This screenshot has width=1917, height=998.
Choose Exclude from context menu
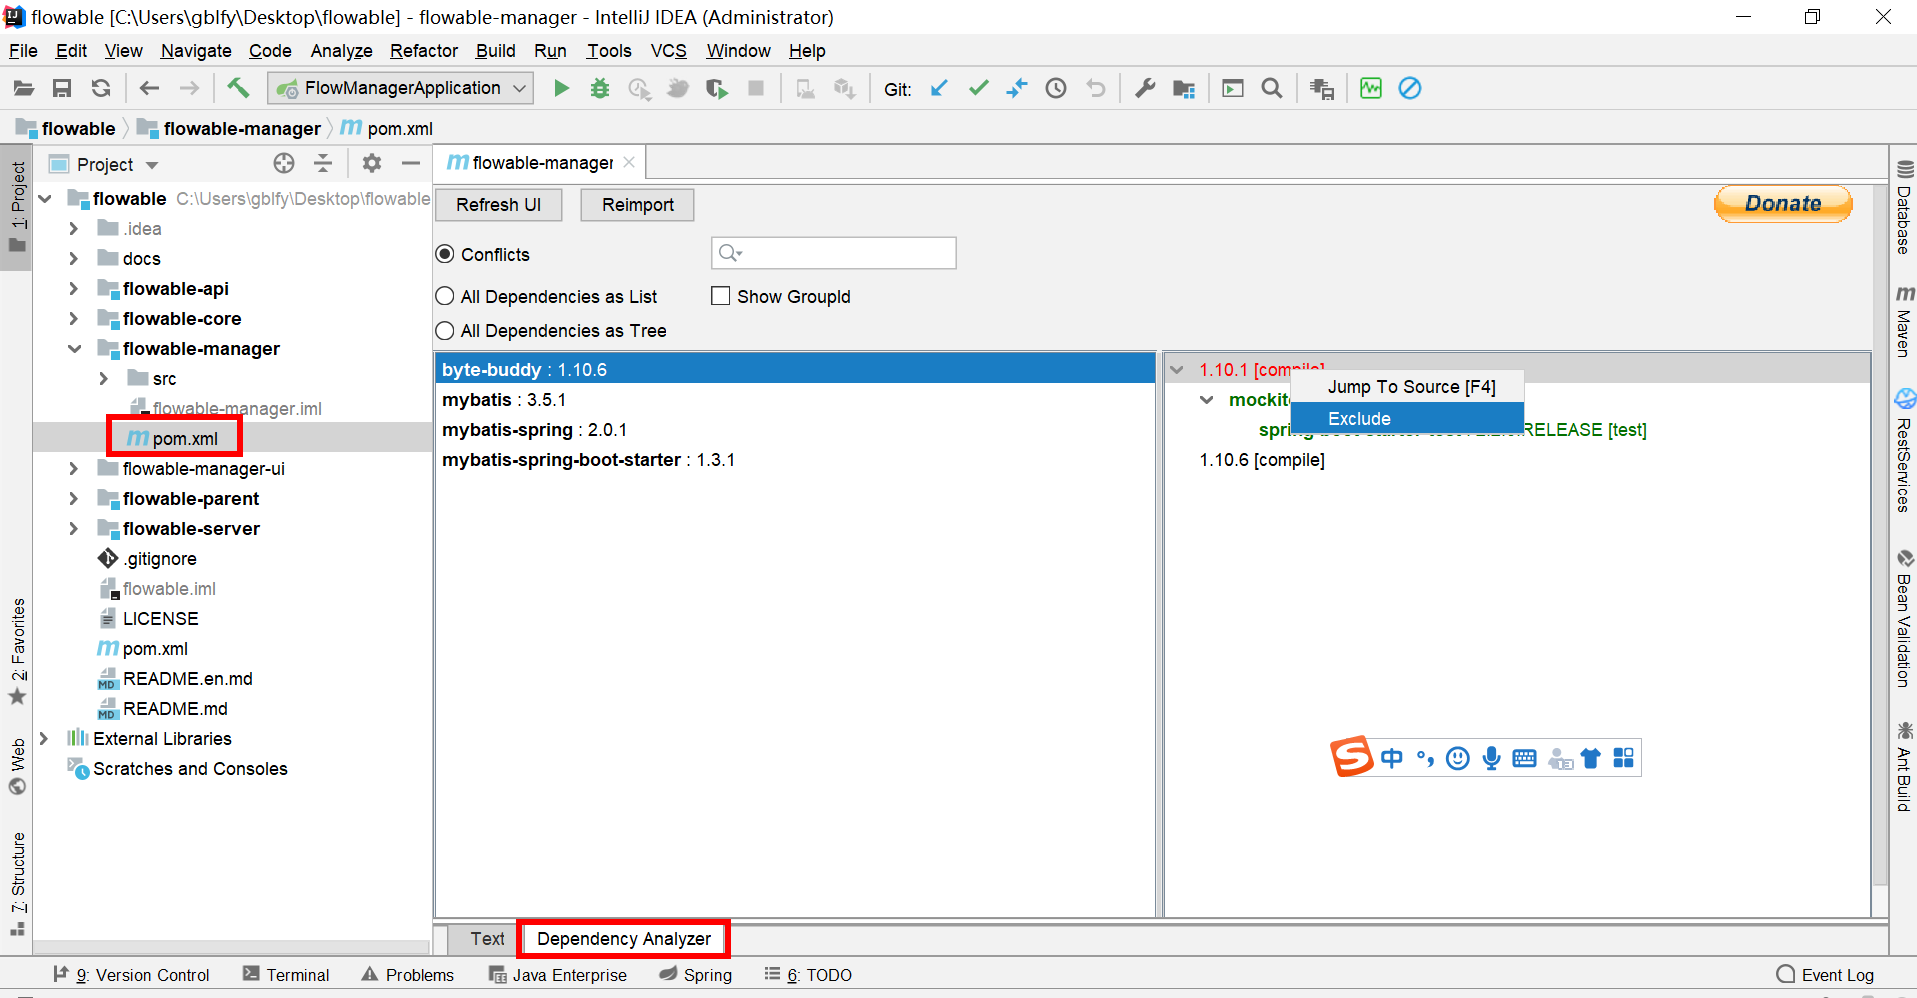1407,418
